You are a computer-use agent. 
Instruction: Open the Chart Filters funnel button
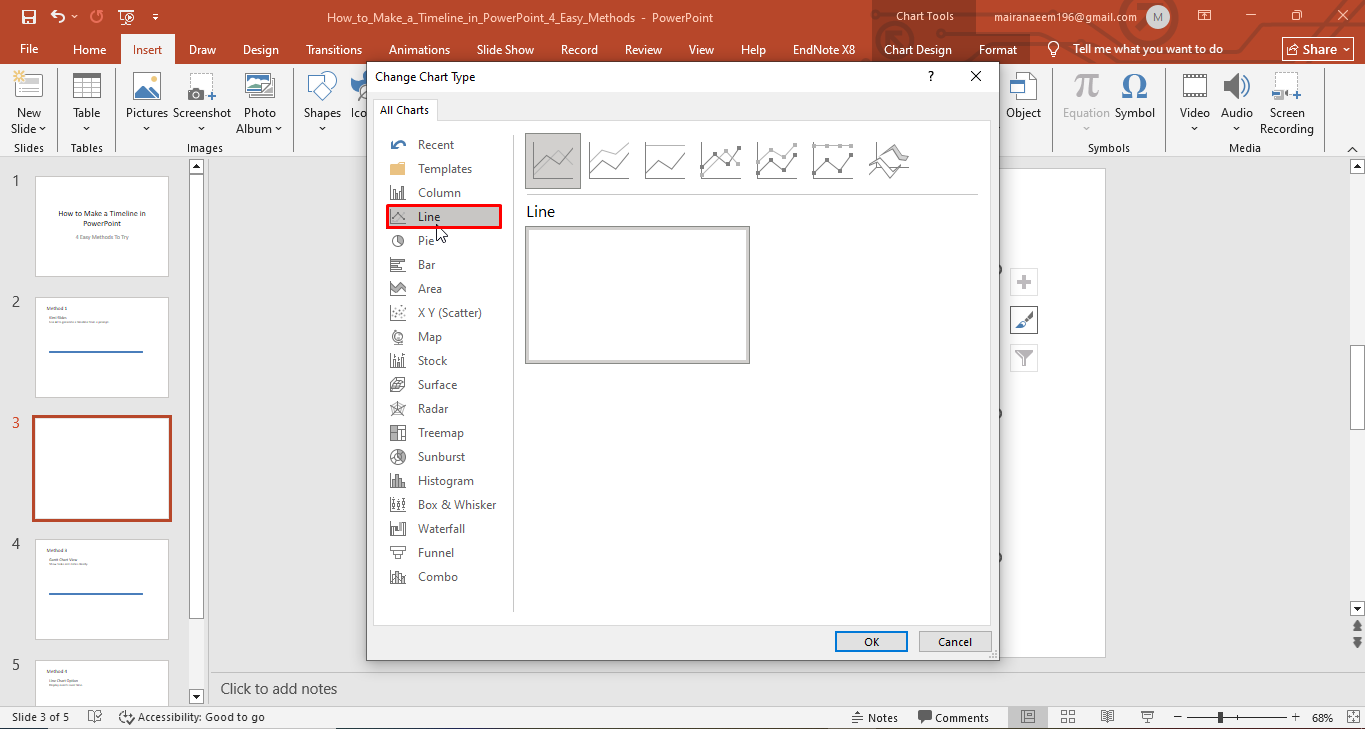[1023, 358]
